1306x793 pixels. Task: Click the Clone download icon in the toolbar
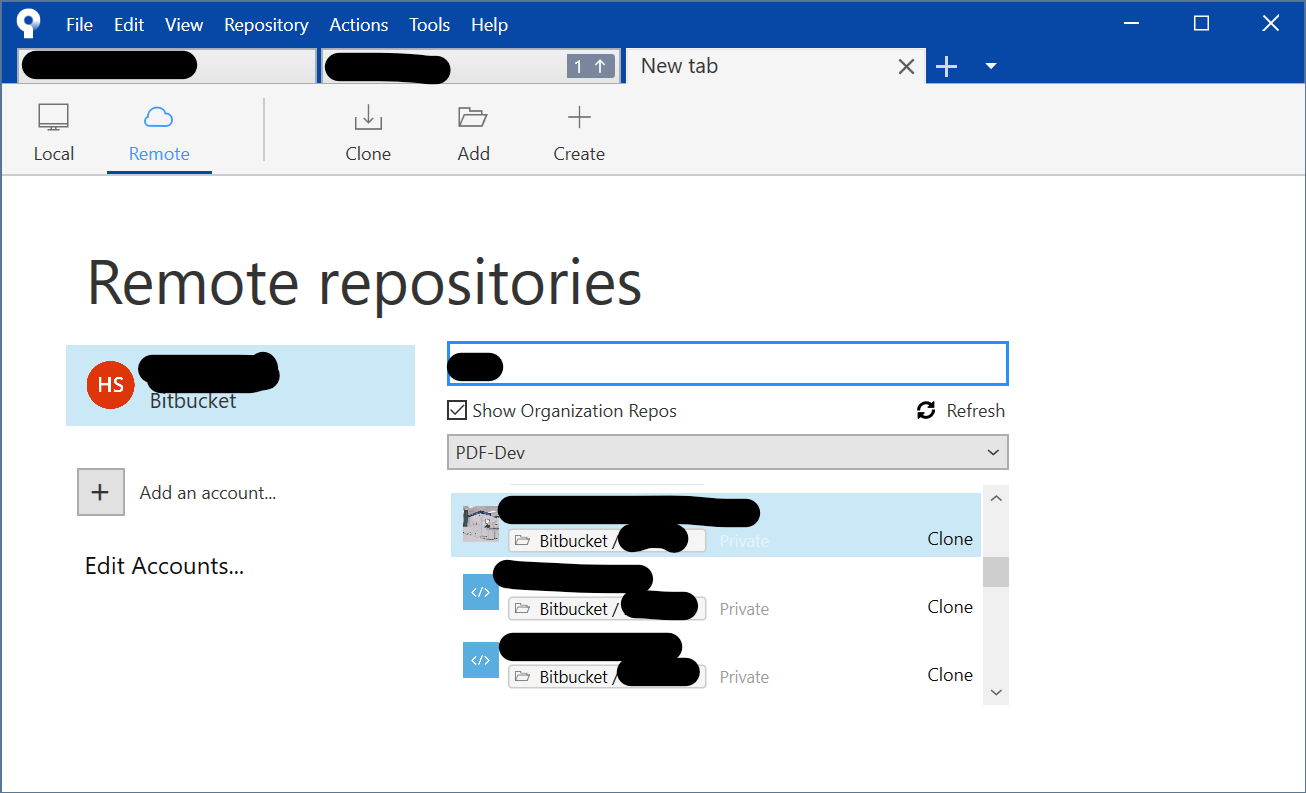[x=368, y=117]
